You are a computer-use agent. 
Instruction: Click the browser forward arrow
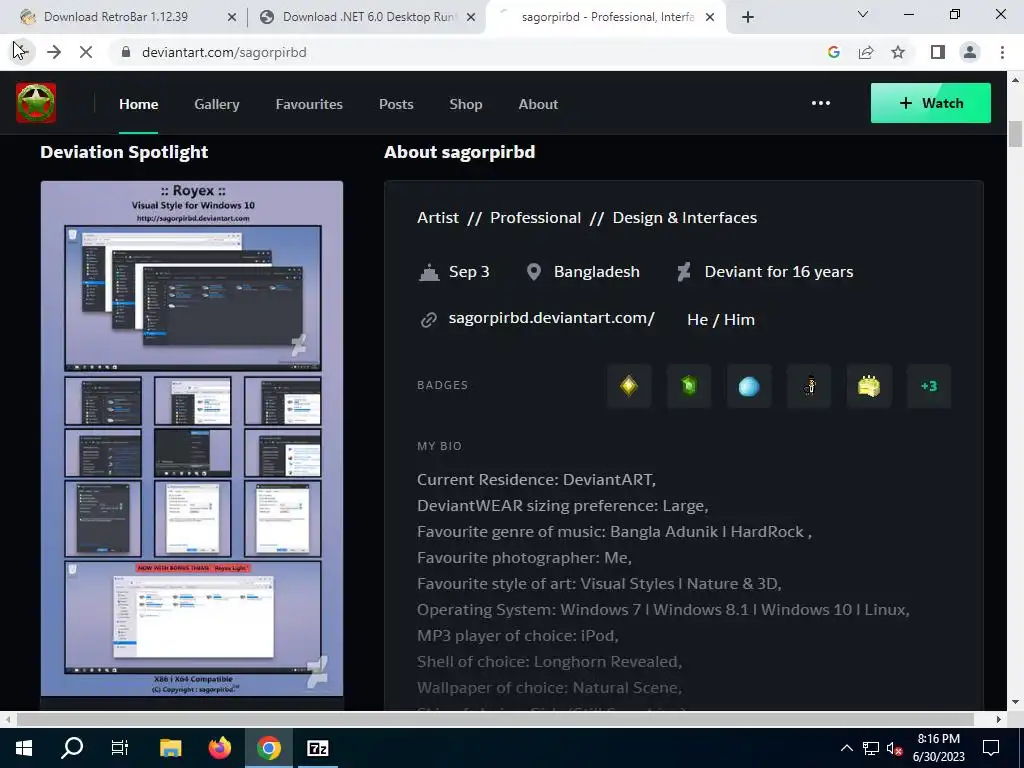(54, 52)
